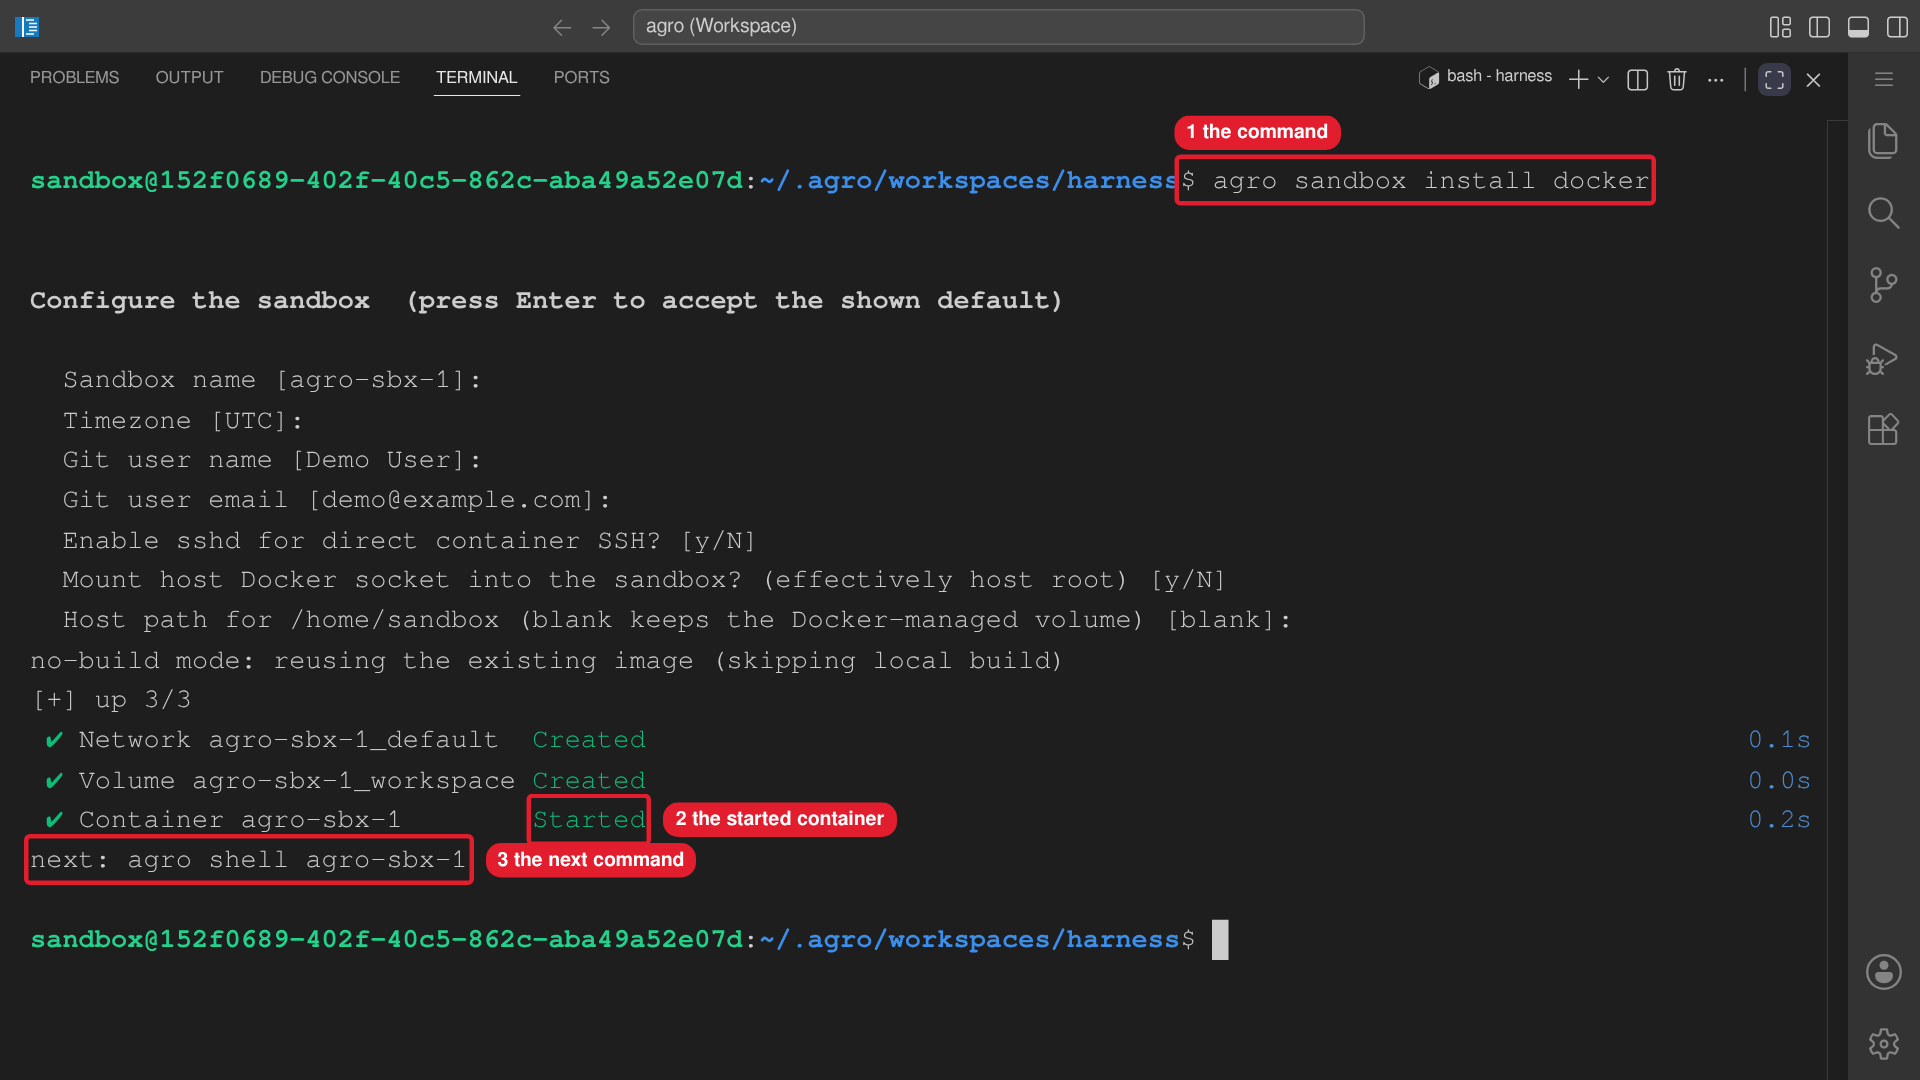Click the 'Timezone [UTC]:' line

[183, 421]
